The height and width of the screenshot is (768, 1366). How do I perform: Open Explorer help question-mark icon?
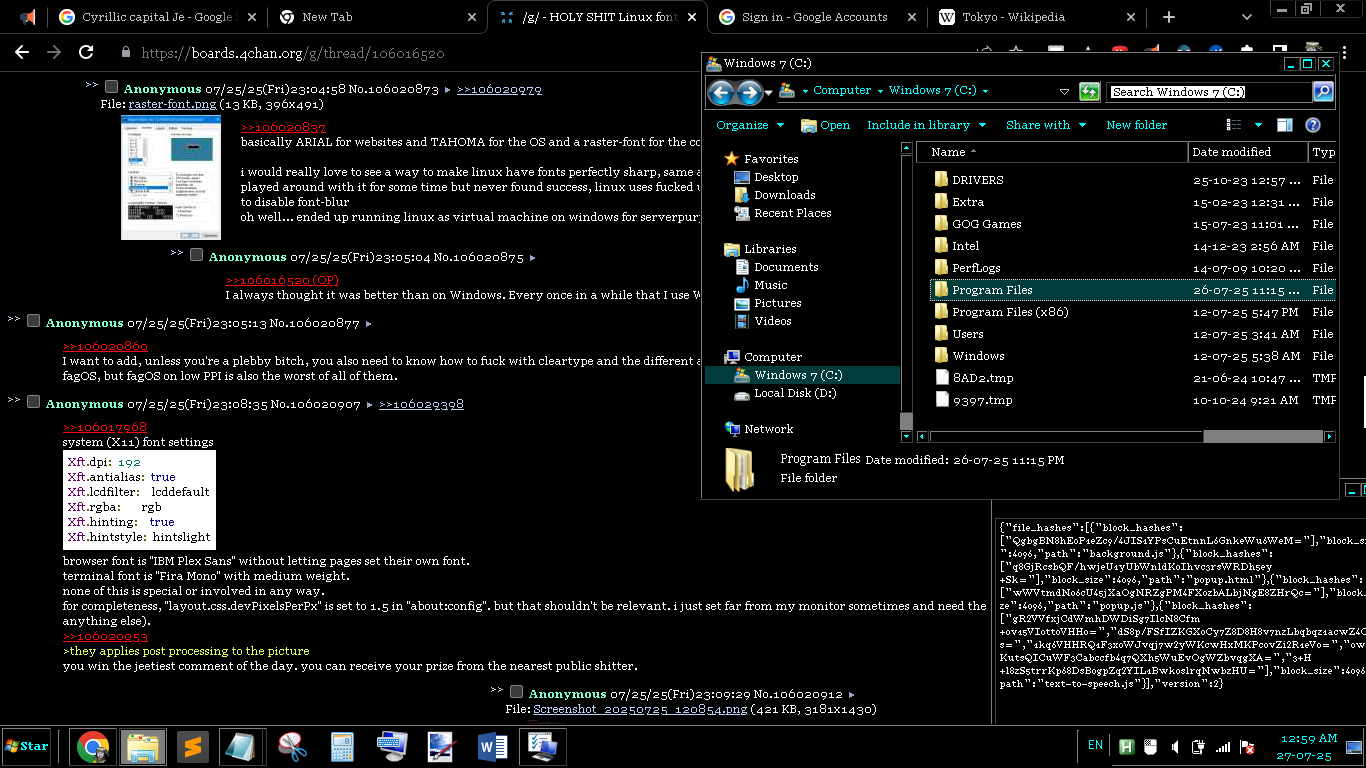coord(1313,125)
